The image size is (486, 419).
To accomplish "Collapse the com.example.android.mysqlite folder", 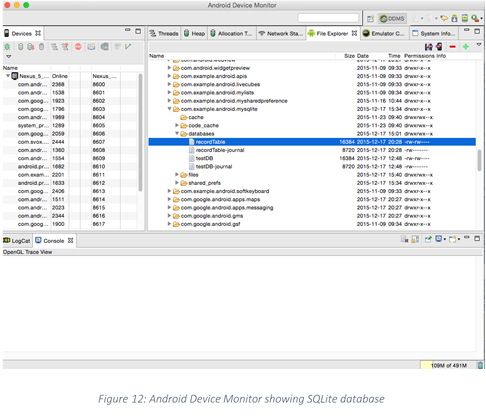I will tap(169, 109).
